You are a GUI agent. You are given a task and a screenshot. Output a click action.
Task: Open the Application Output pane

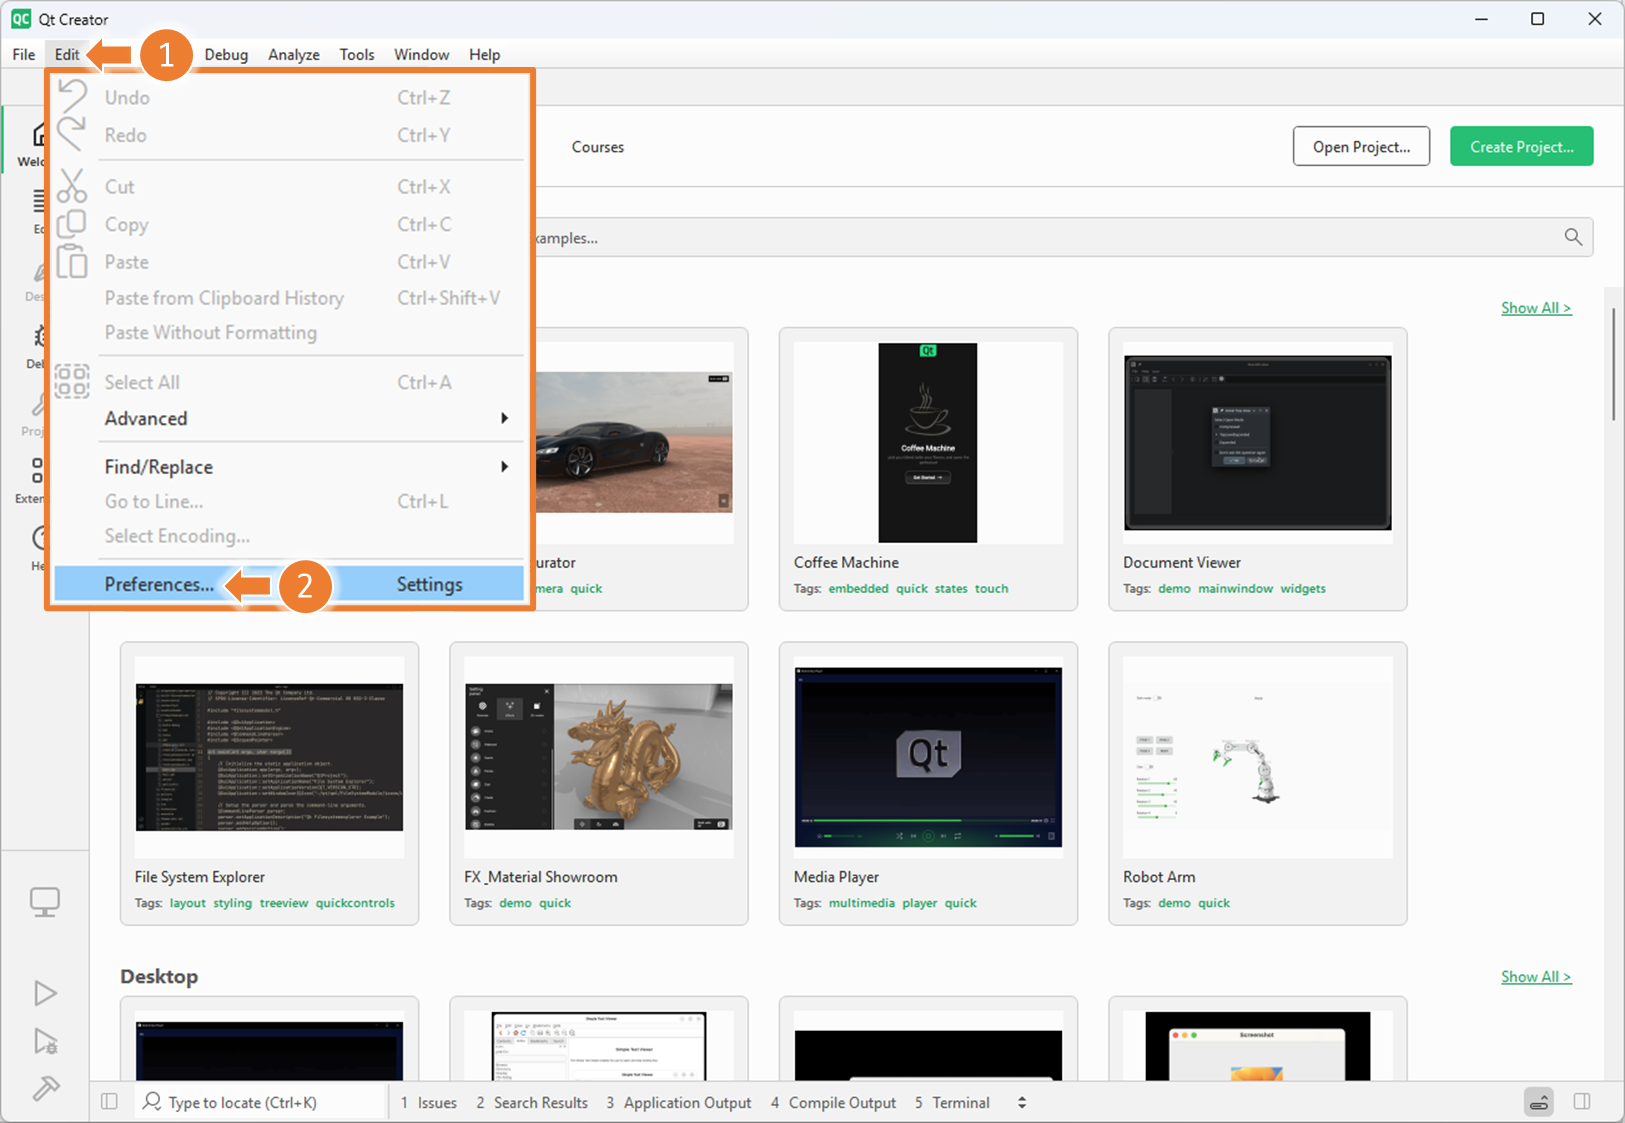click(679, 1102)
